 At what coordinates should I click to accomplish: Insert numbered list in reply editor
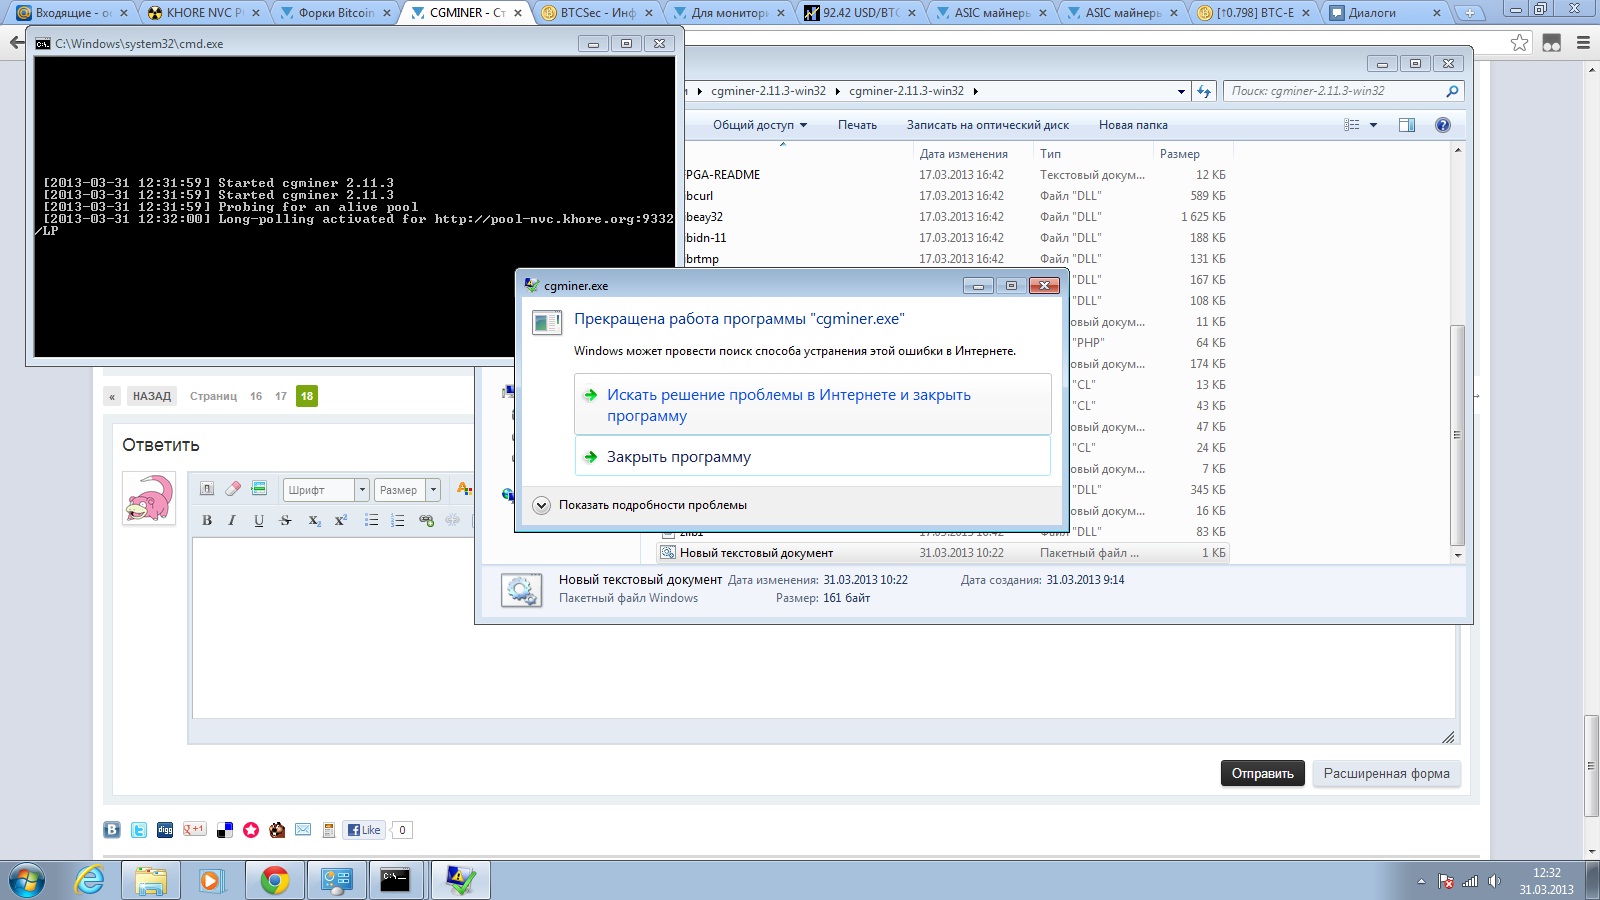tap(398, 520)
